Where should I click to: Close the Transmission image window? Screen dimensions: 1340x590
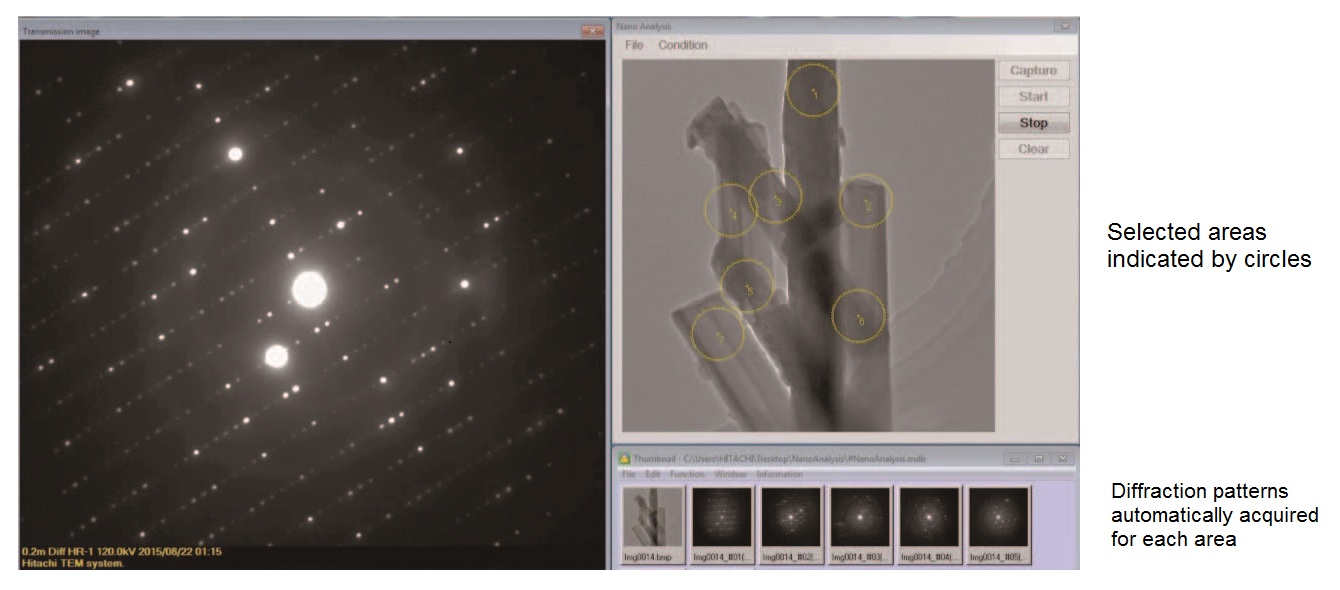pyautogui.click(x=591, y=31)
